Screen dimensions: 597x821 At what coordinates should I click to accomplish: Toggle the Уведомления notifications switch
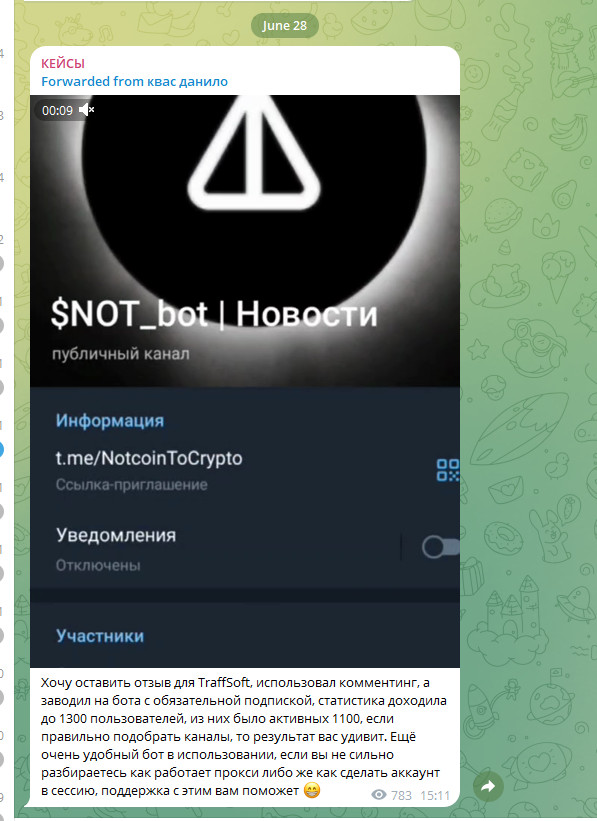click(x=441, y=547)
